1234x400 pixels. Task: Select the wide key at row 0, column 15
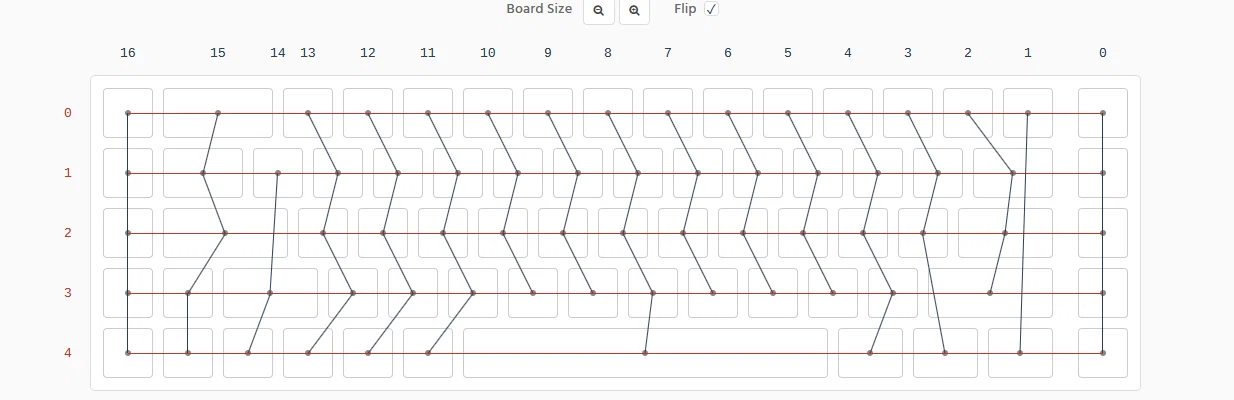218,113
